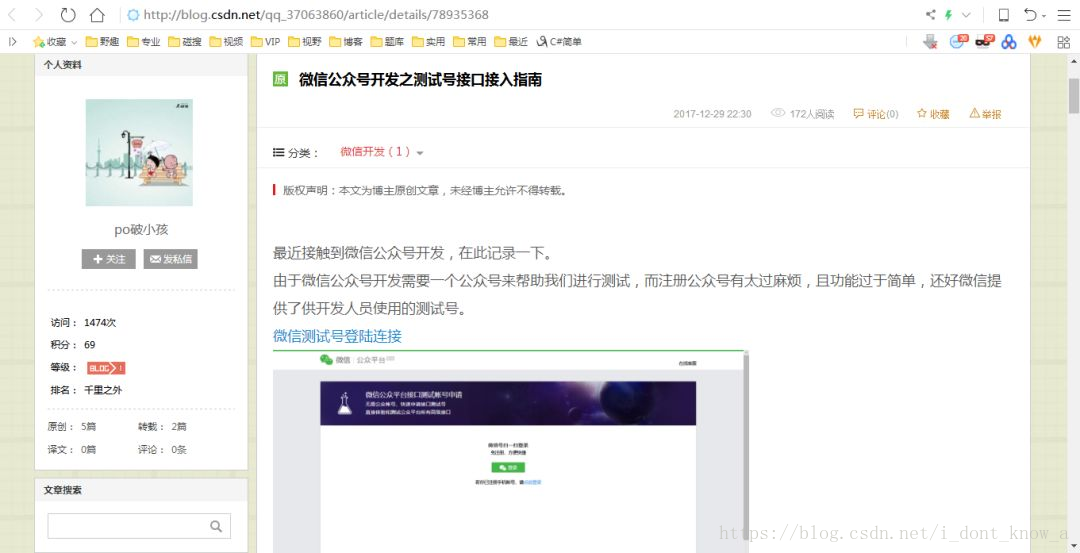Open the 野趣 bookmark folder
Viewport: 1080px width, 553px height.
(x=102, y=41)
